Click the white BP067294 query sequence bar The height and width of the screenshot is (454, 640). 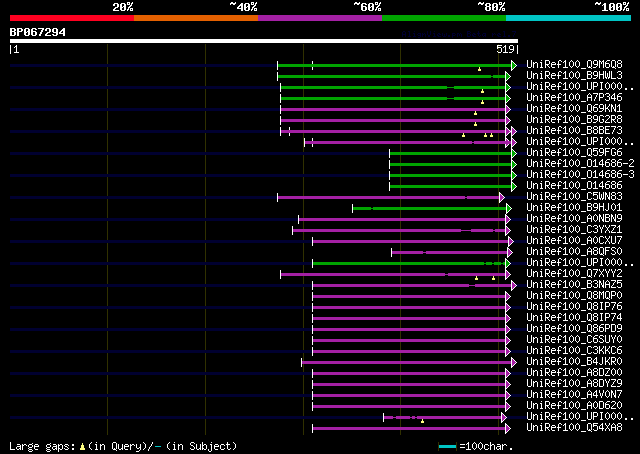tap(264, 41)
